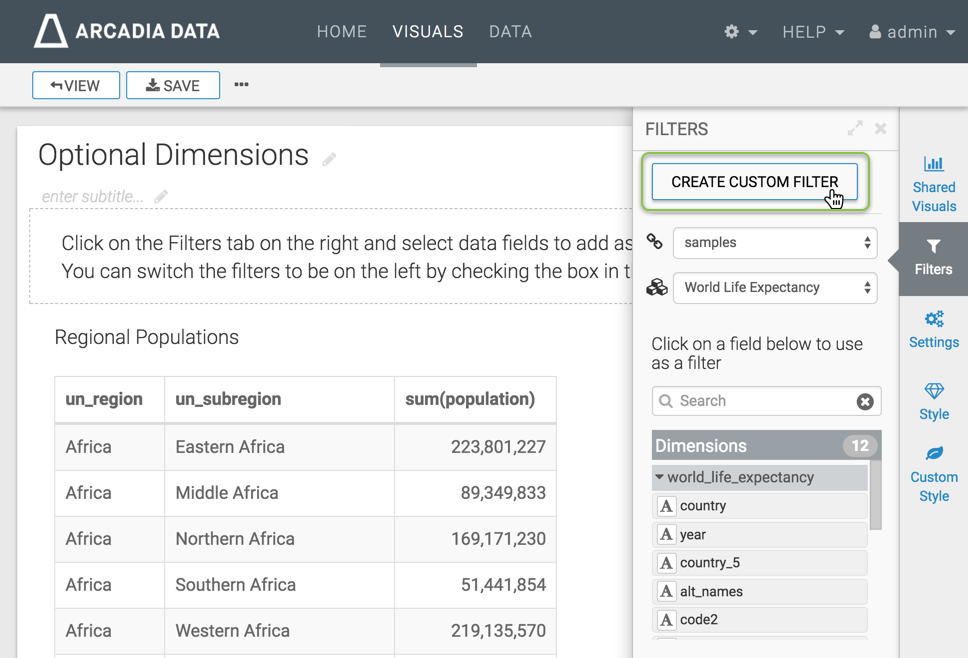
Task: Open the World Life Expectancy dataset dropdown
Action: click(775, 288)
